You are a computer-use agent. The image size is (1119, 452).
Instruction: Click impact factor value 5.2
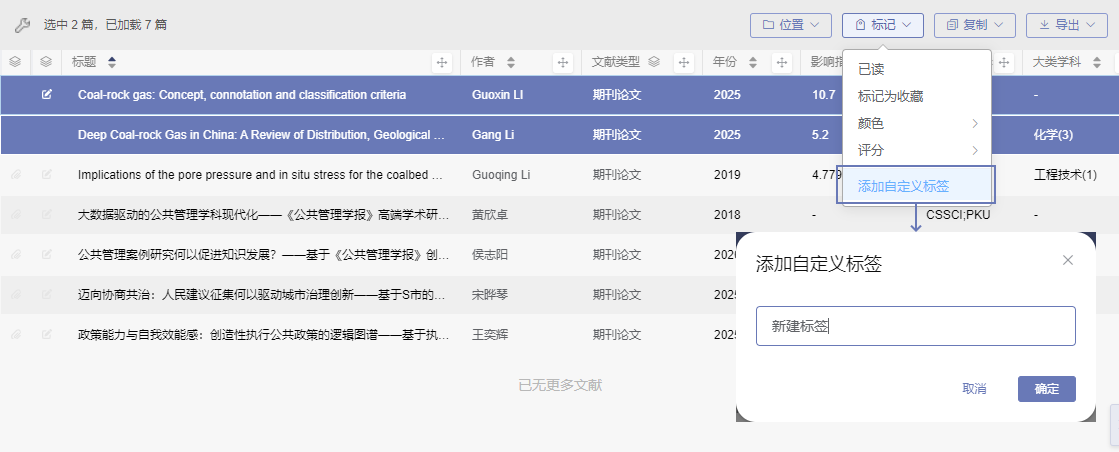click(x=820, y=134)
